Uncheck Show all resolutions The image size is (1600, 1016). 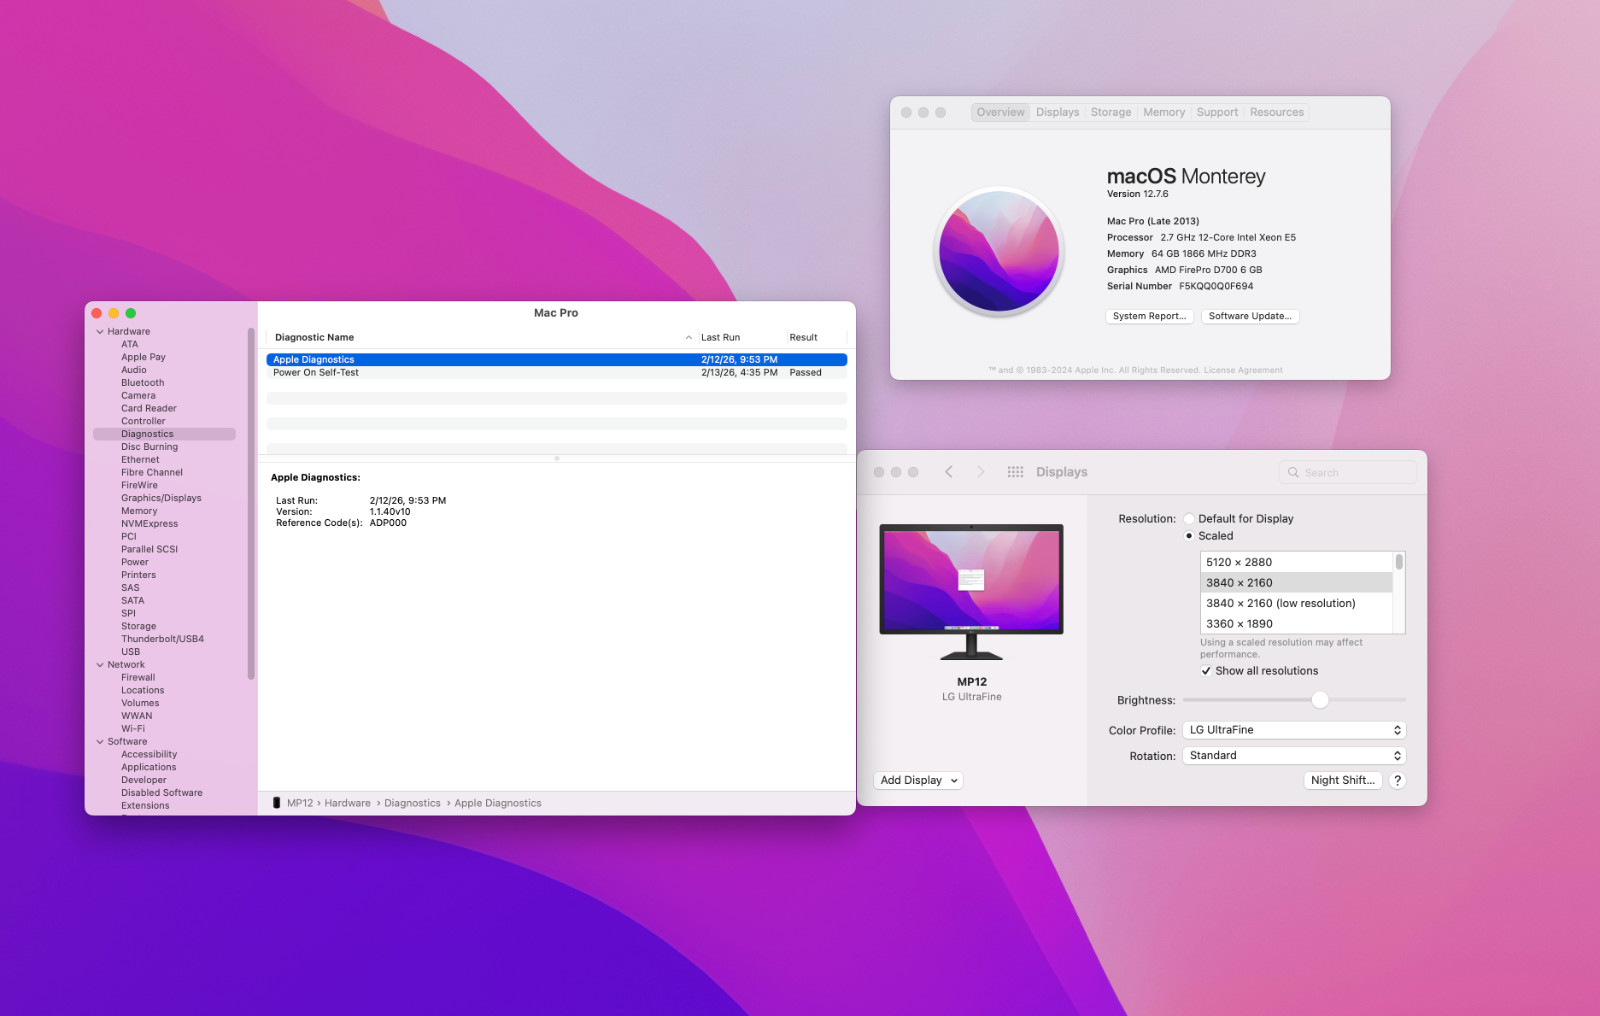point(1206,671)
